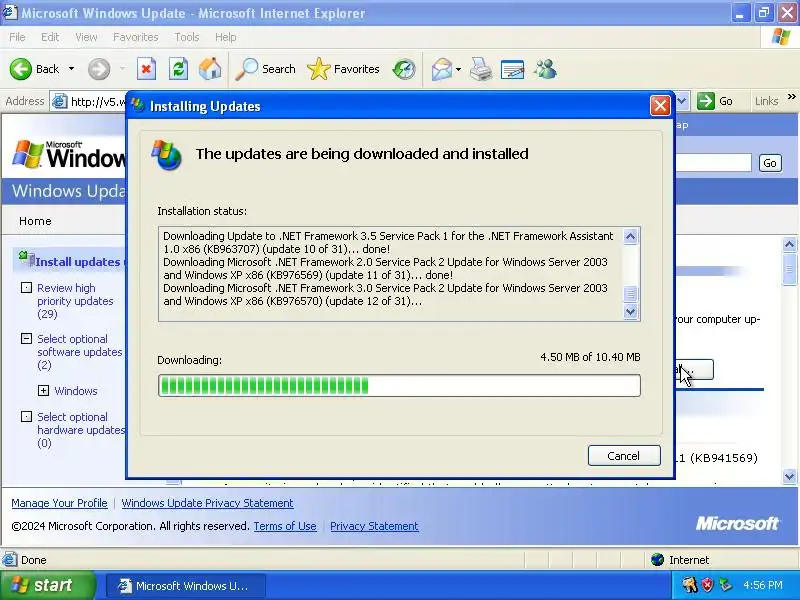Click the installation status scrollbar thumb
800x600 pixels.
(630, 294)
